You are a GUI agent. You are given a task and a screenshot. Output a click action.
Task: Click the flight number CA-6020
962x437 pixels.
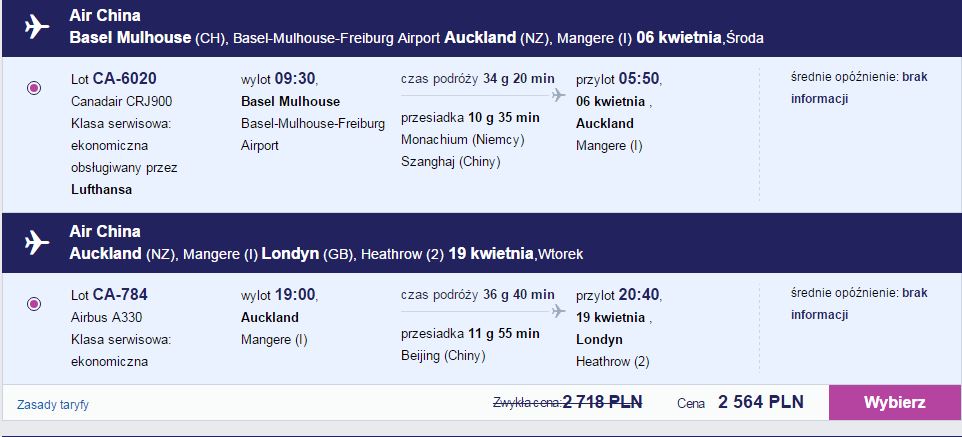click(x=125, y=79)
